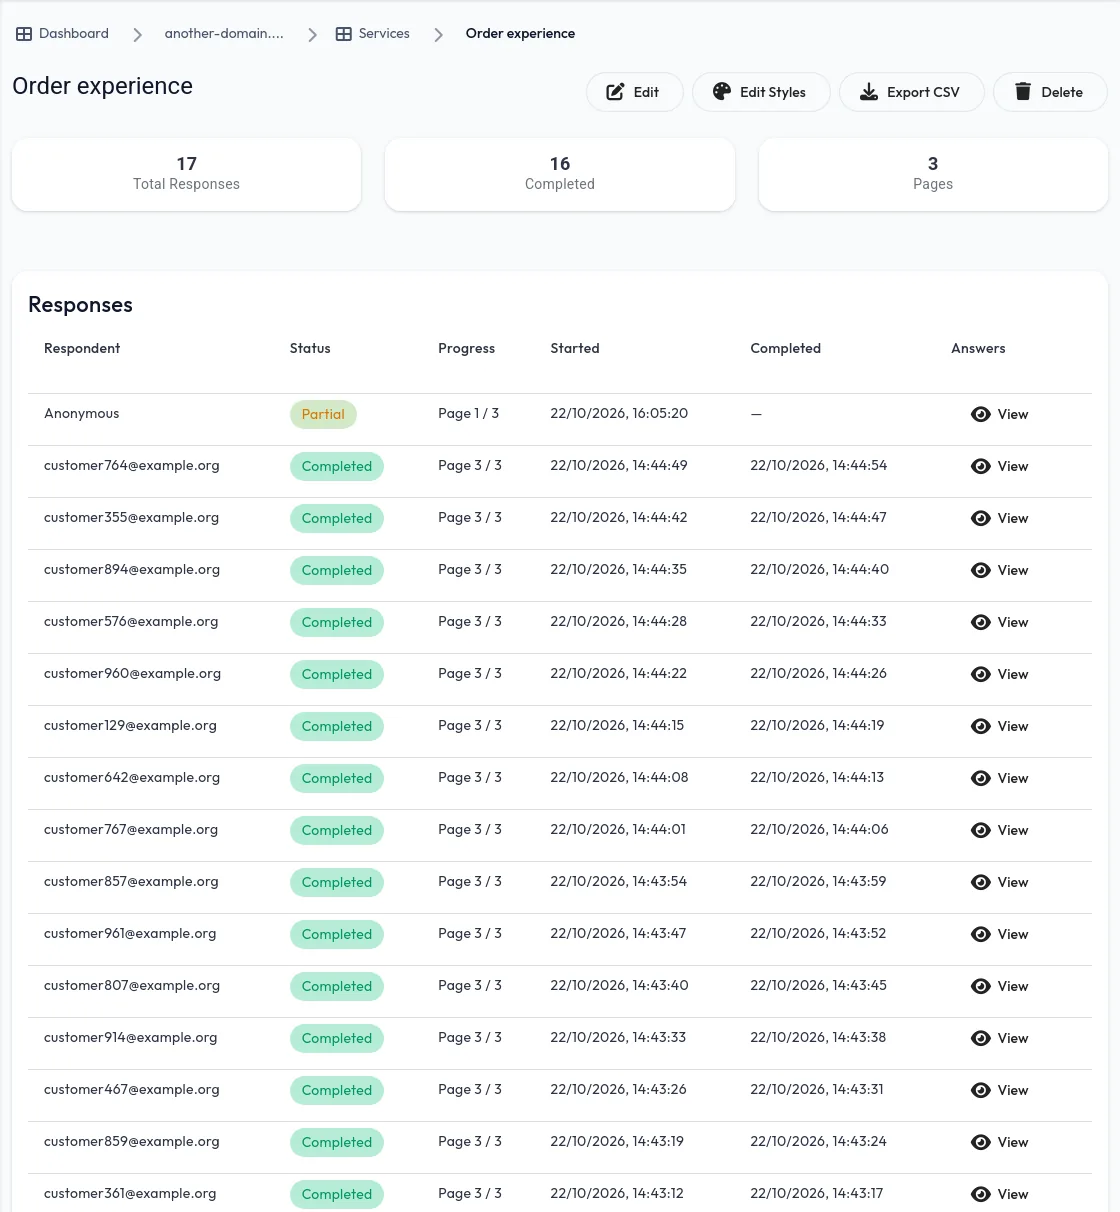This screenshot has width=1120, height=1212.
Task: Click completed time 22/10/2026, 14:43:59
Action: click(818, 881)
